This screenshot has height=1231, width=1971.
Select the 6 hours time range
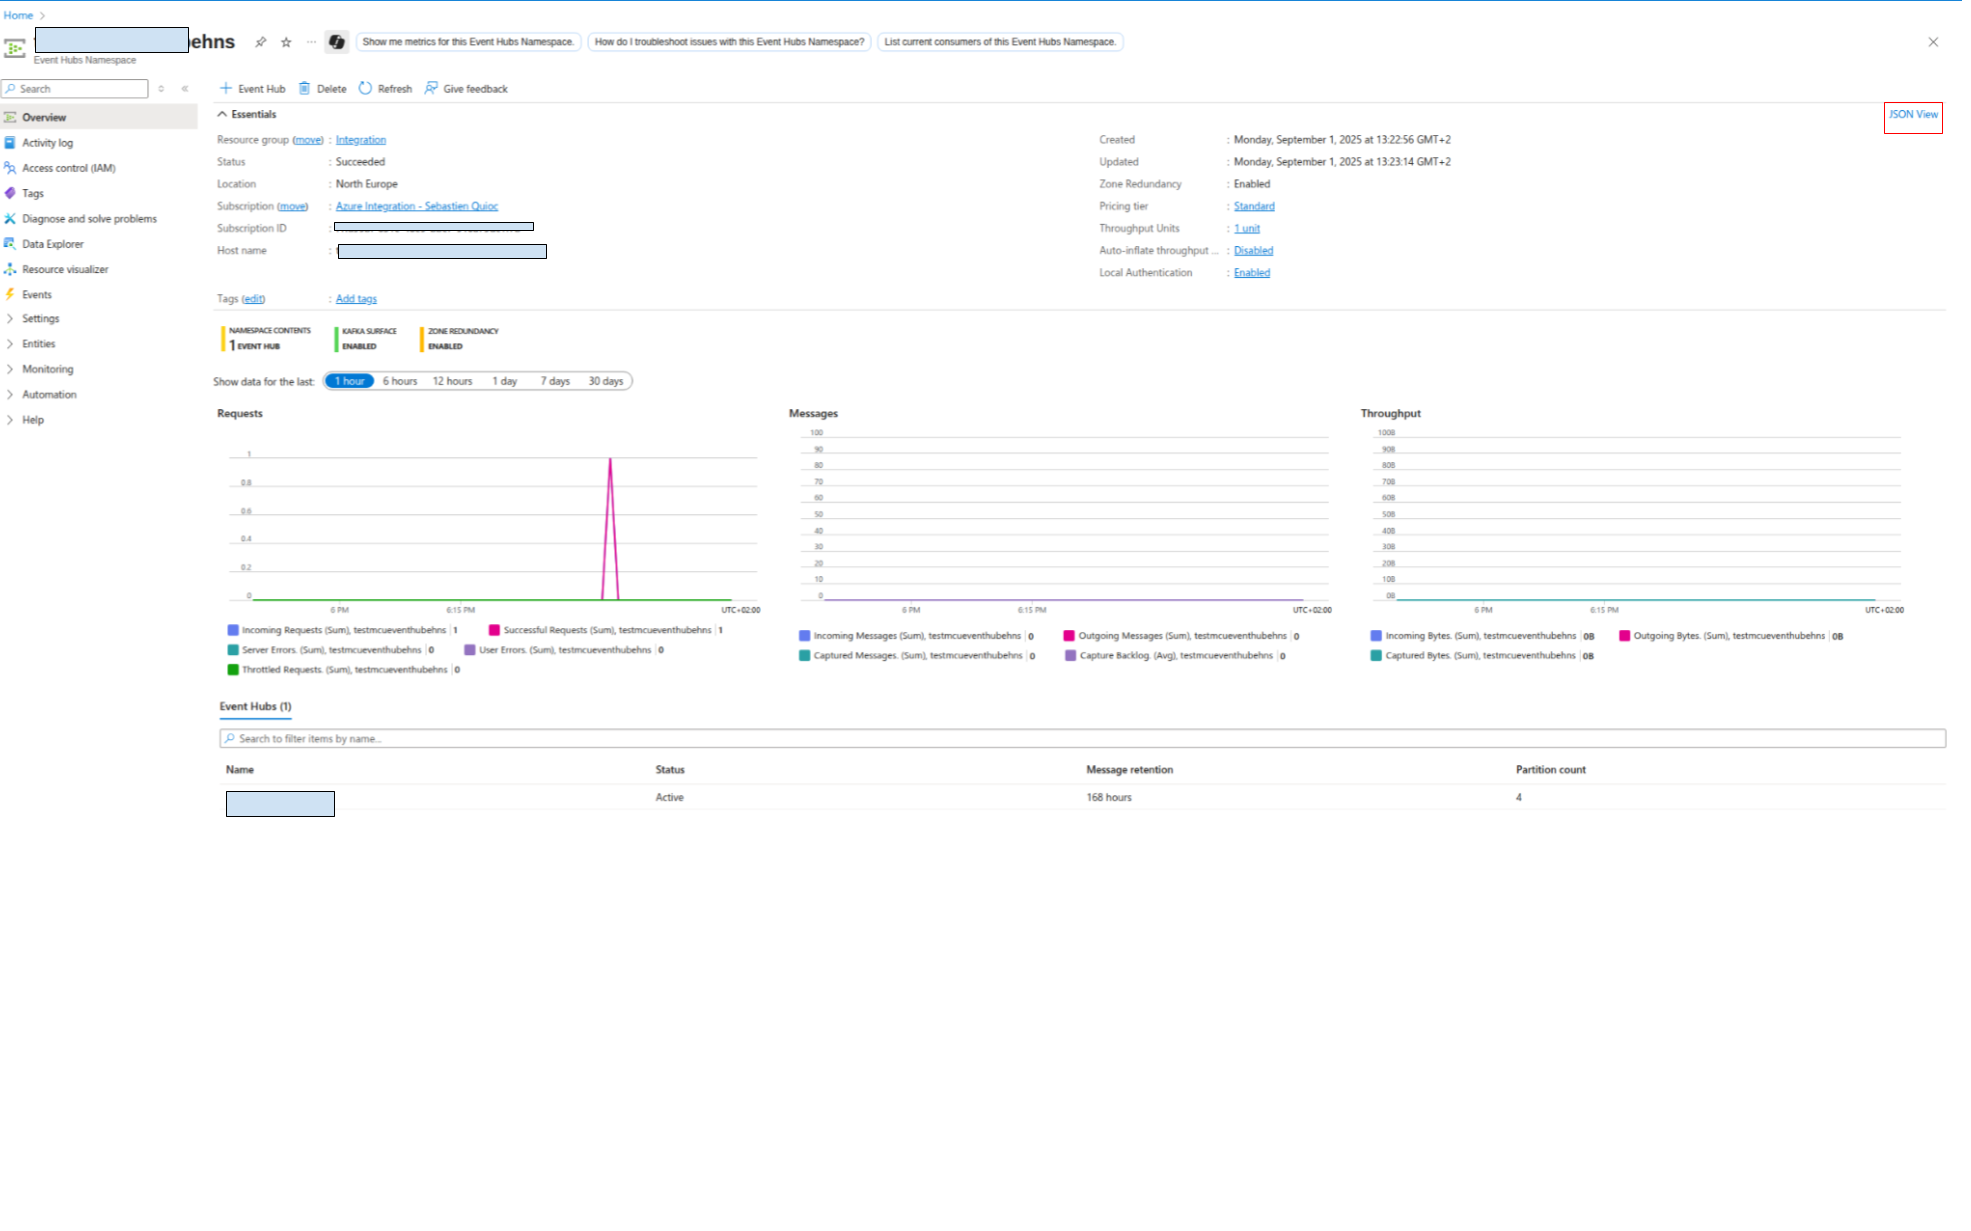400,381
